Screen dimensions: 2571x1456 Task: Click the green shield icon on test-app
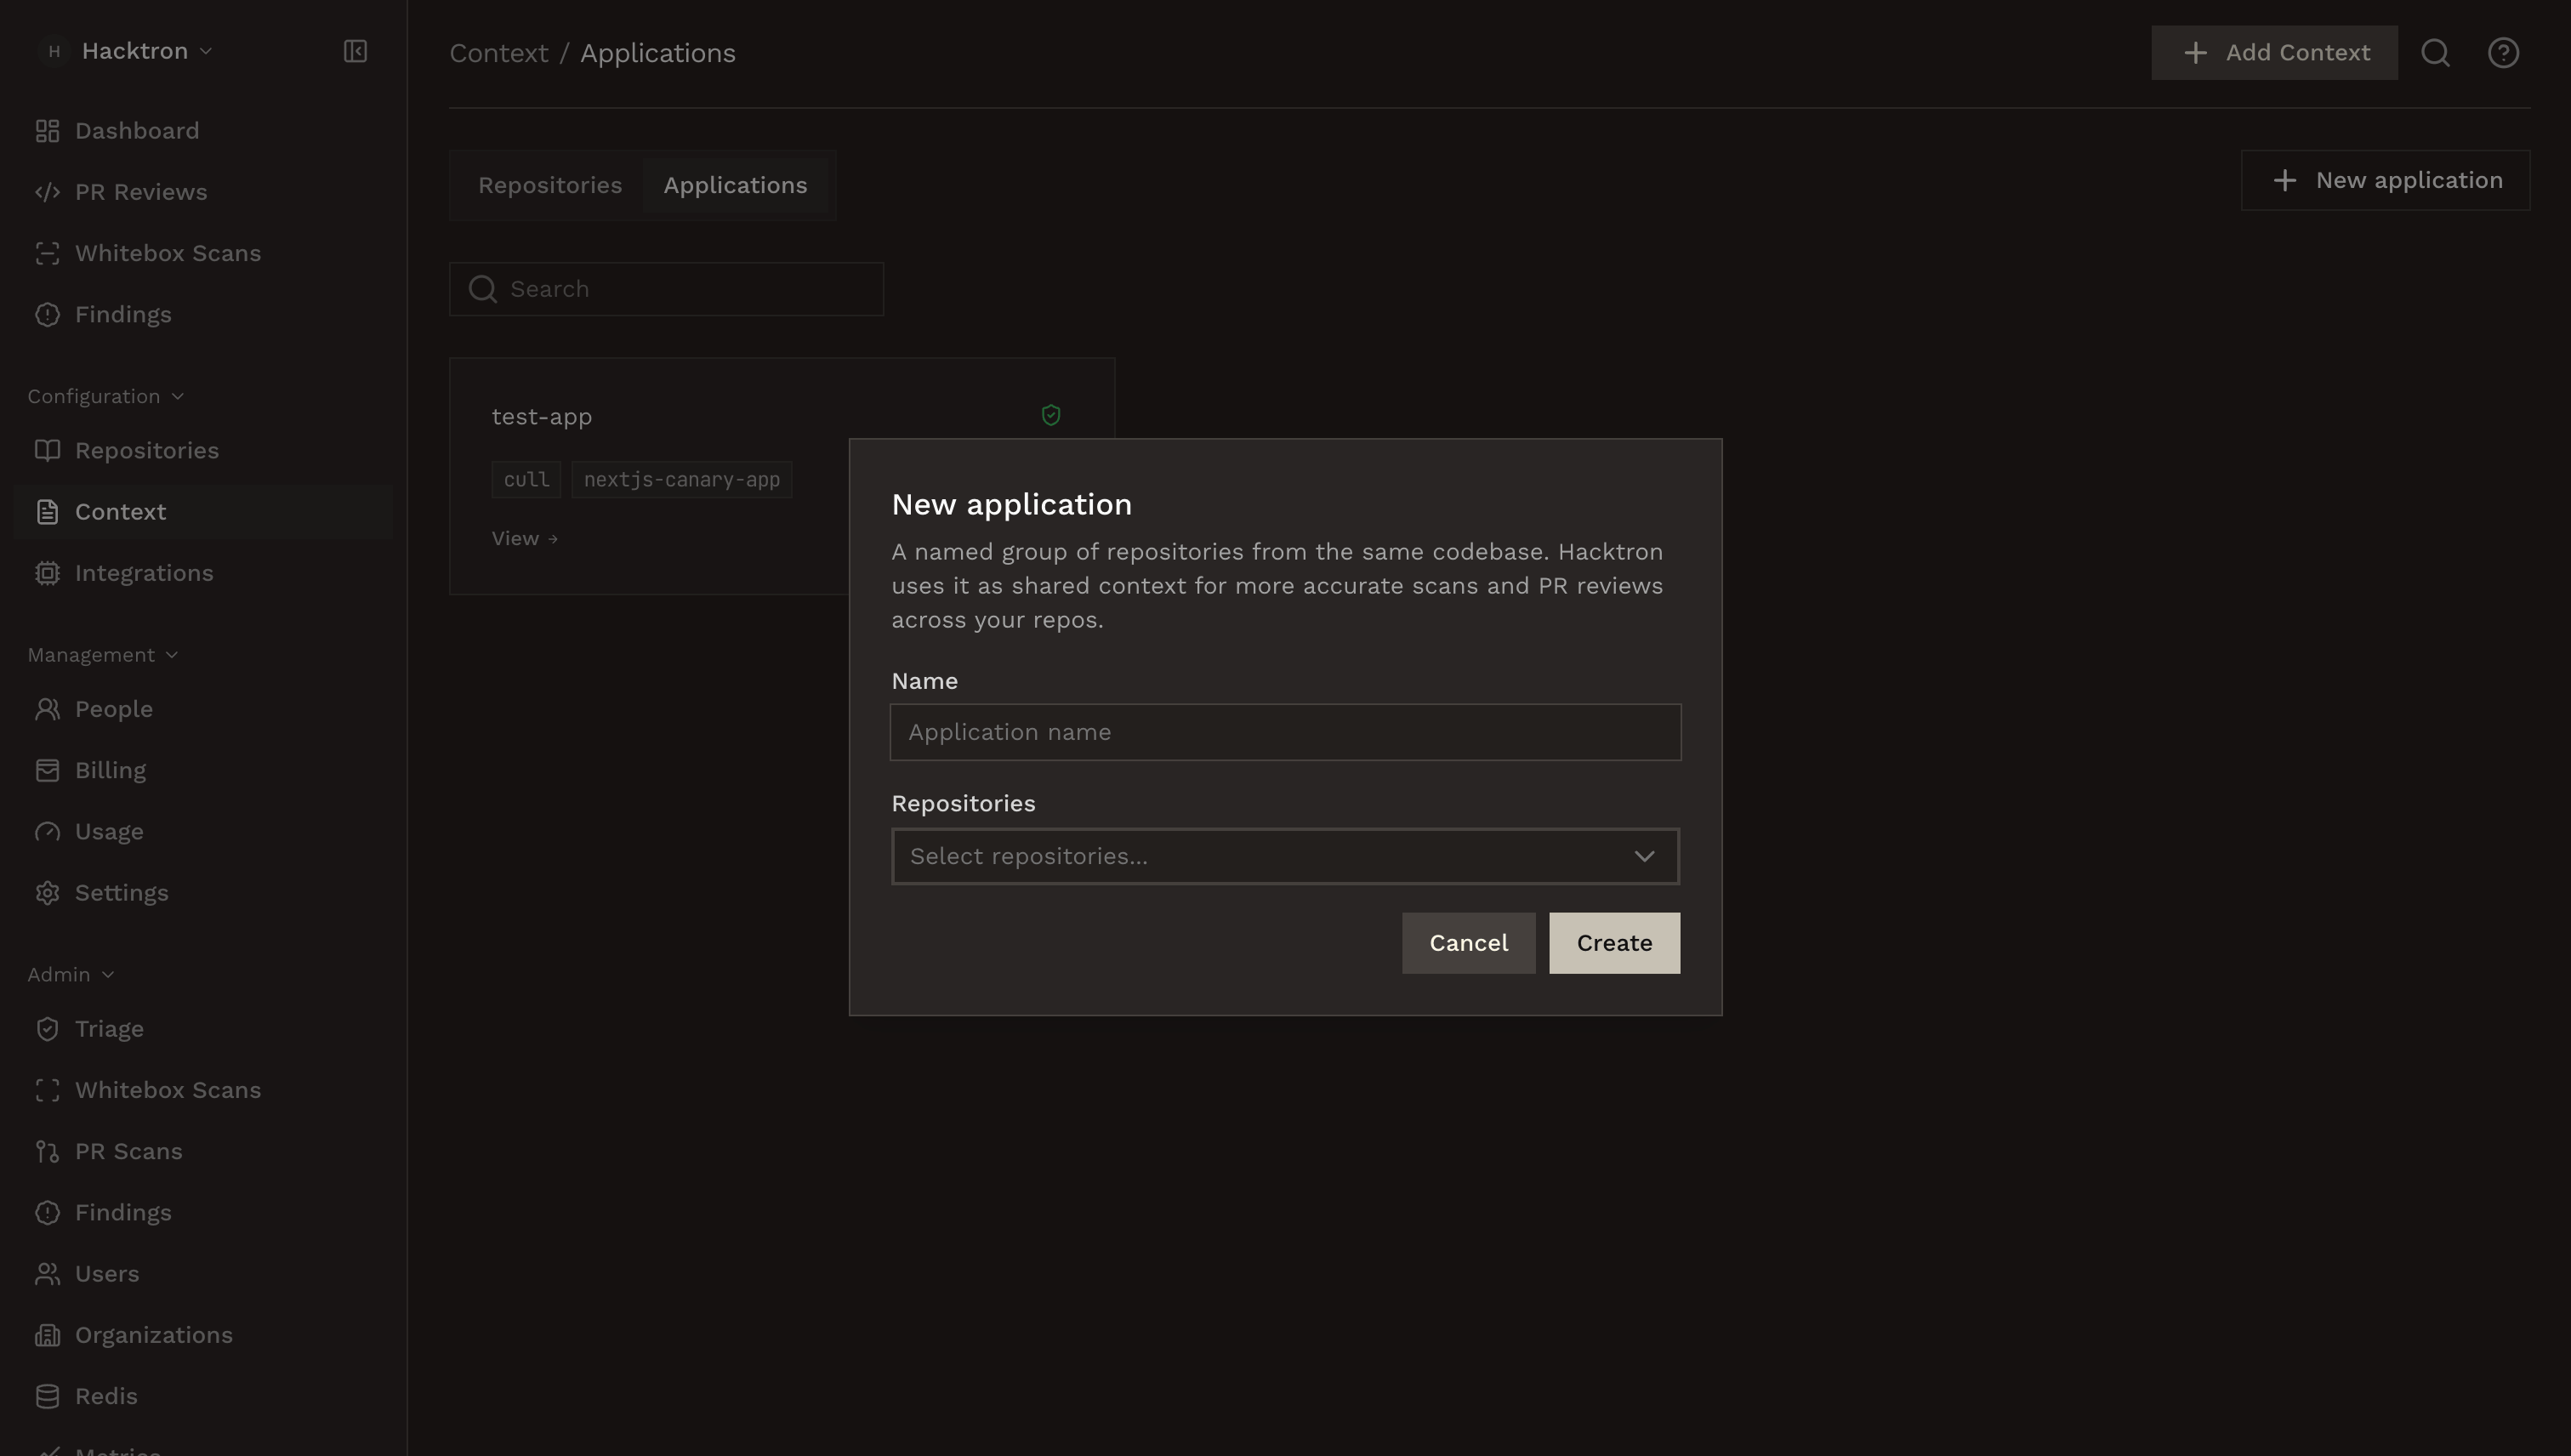click(x=1050, y=415)
